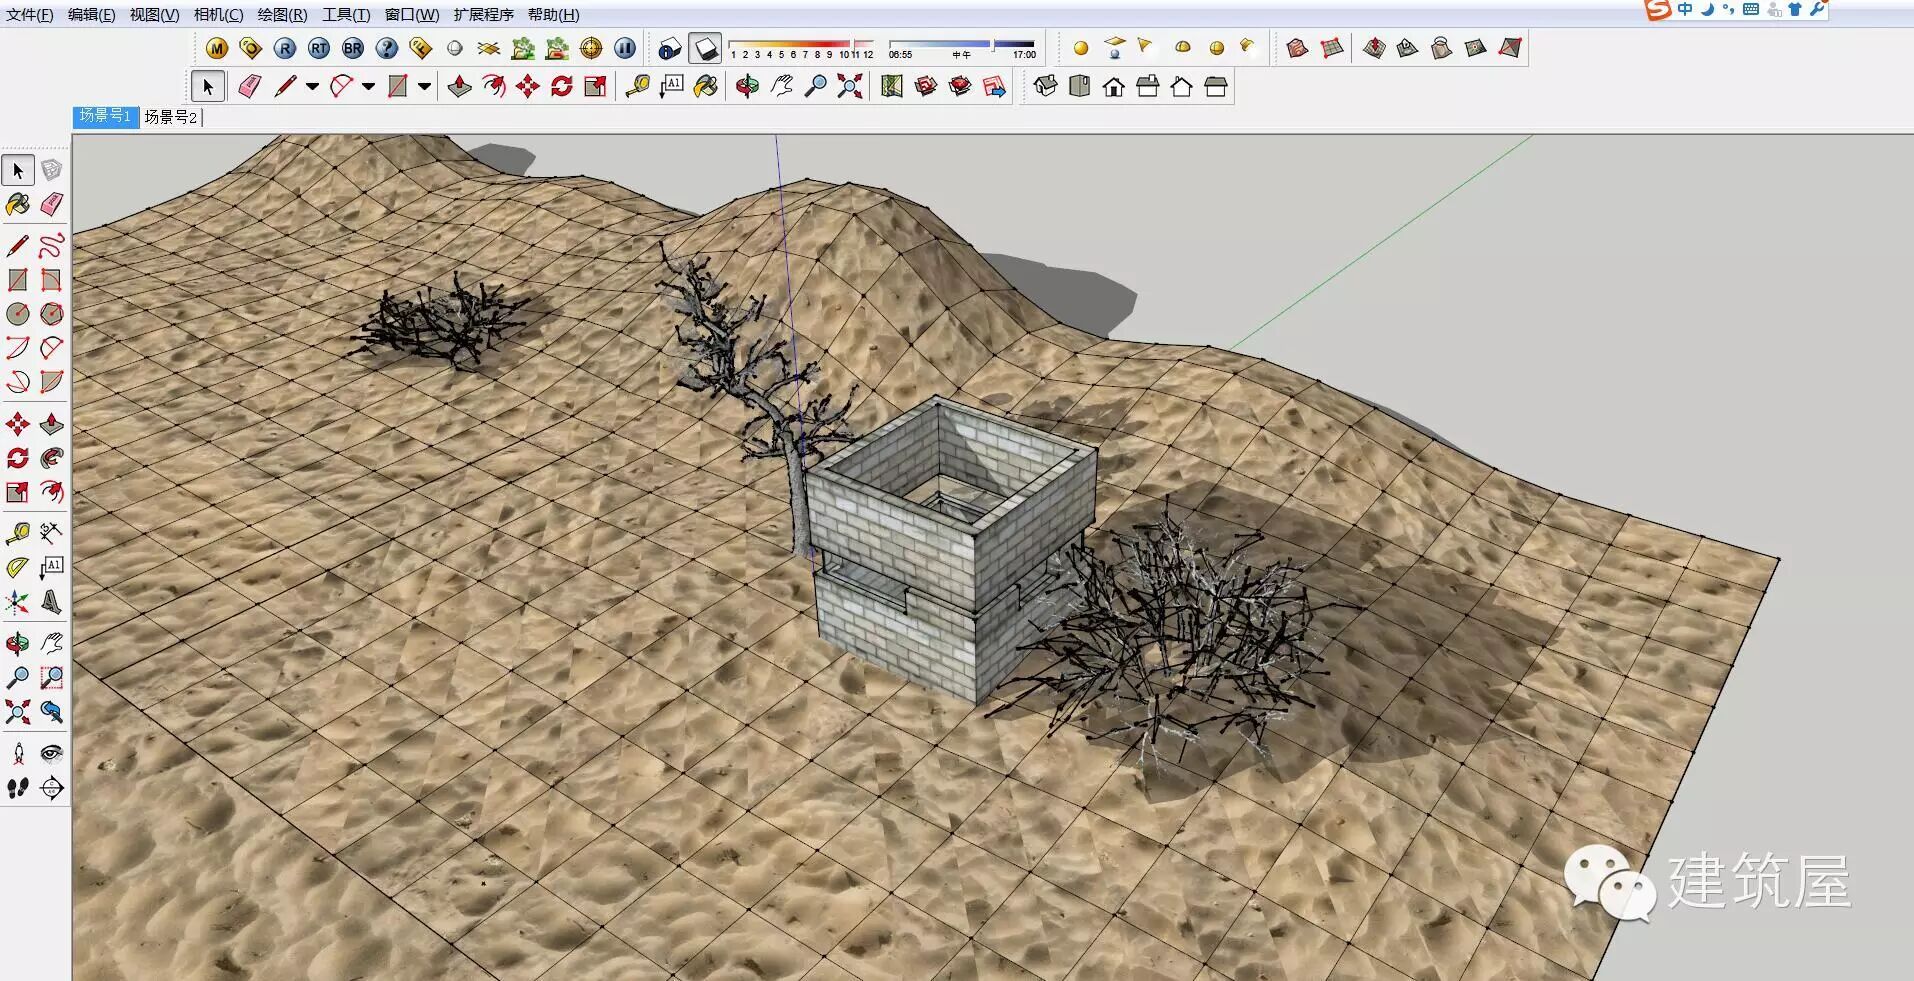Open 3D Warehouse from top toolbar
This screenshot has width=1914, height=981.
point(926,87)
